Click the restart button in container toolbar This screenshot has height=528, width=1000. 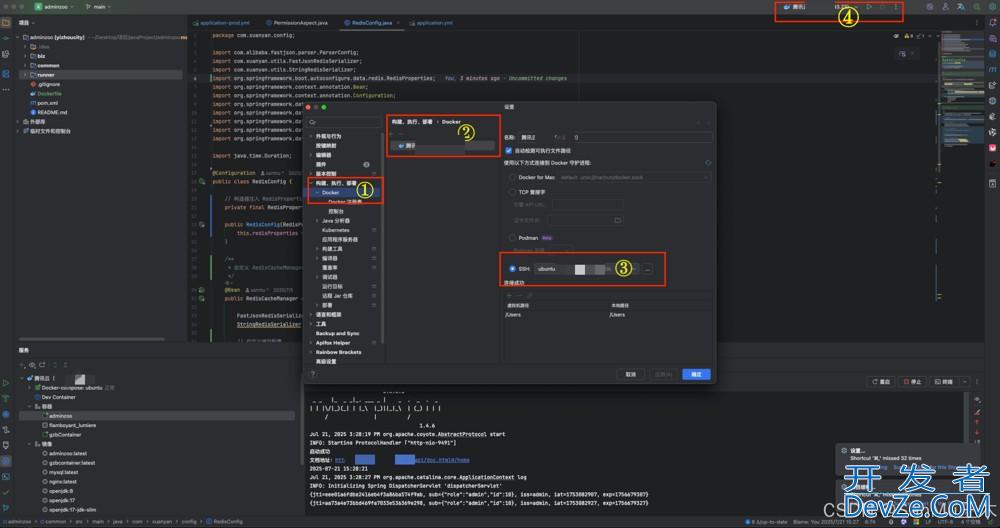point(881,381)
